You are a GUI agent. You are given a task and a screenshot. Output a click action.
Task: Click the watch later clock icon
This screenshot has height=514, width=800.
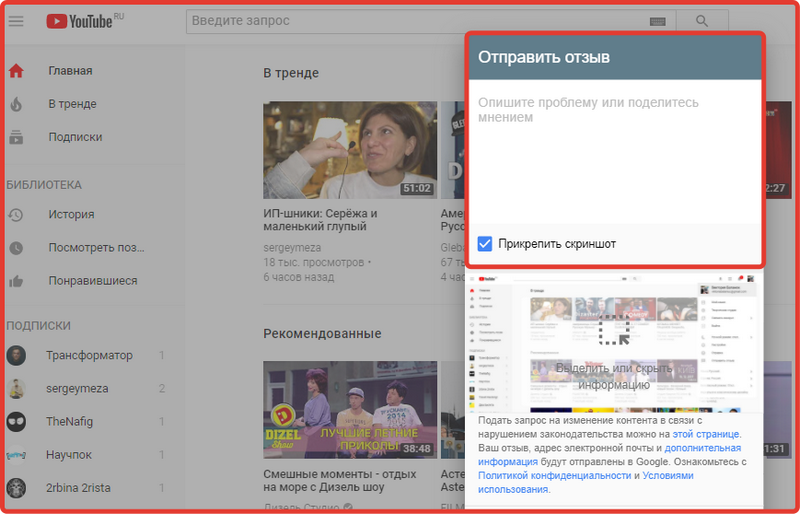click(16, 248)
